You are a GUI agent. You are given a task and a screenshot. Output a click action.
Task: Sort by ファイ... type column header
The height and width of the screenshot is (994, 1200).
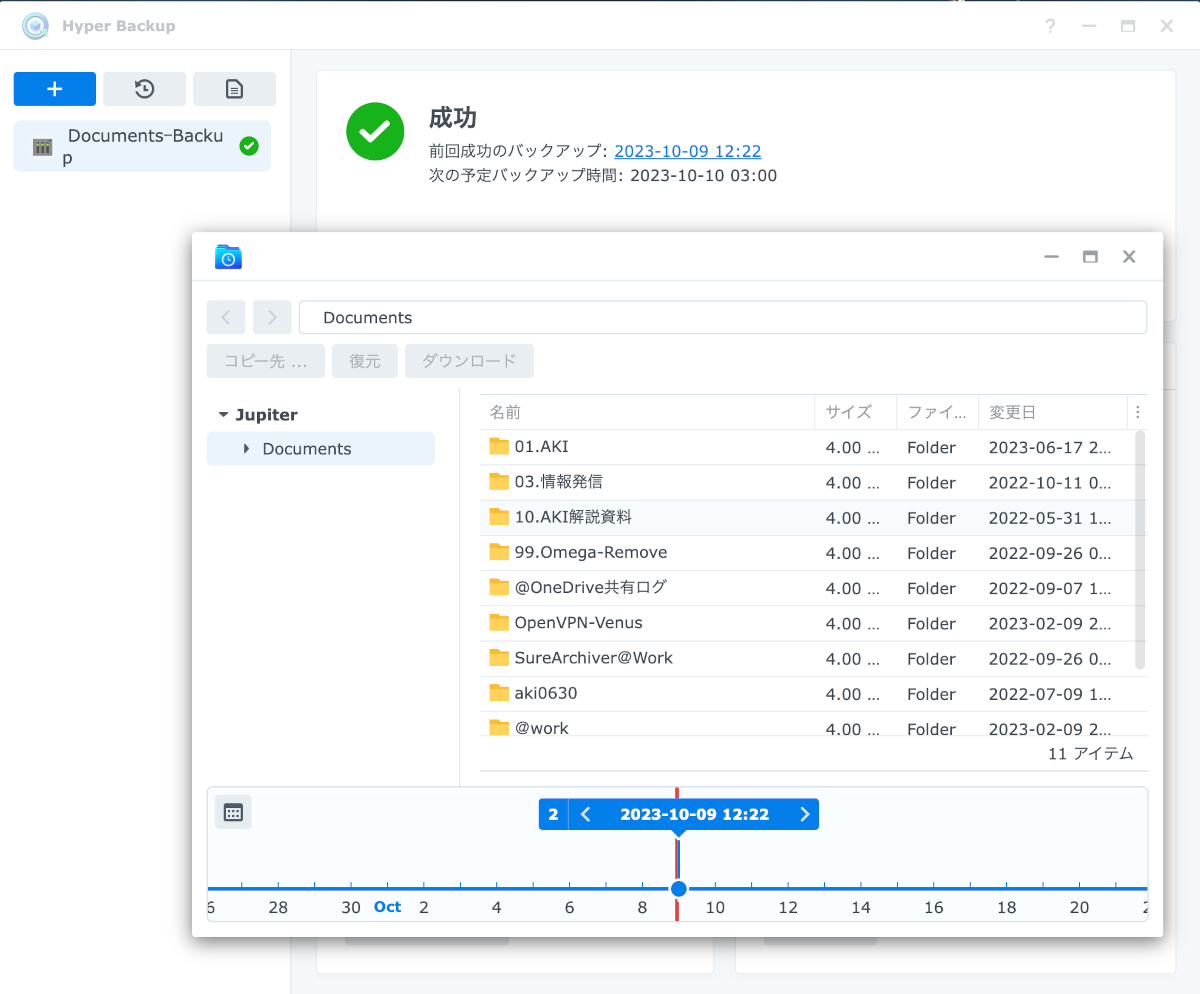click(937, 412)
